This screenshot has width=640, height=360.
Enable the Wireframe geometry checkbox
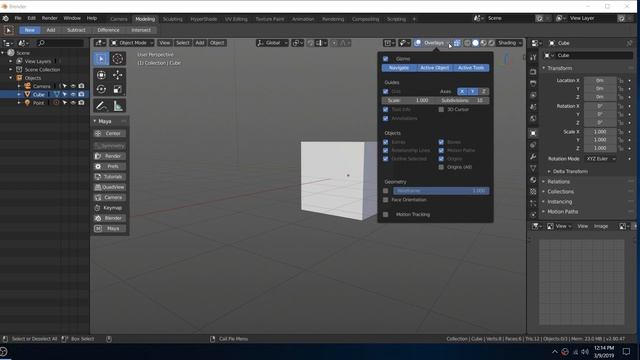pos(386,191)
